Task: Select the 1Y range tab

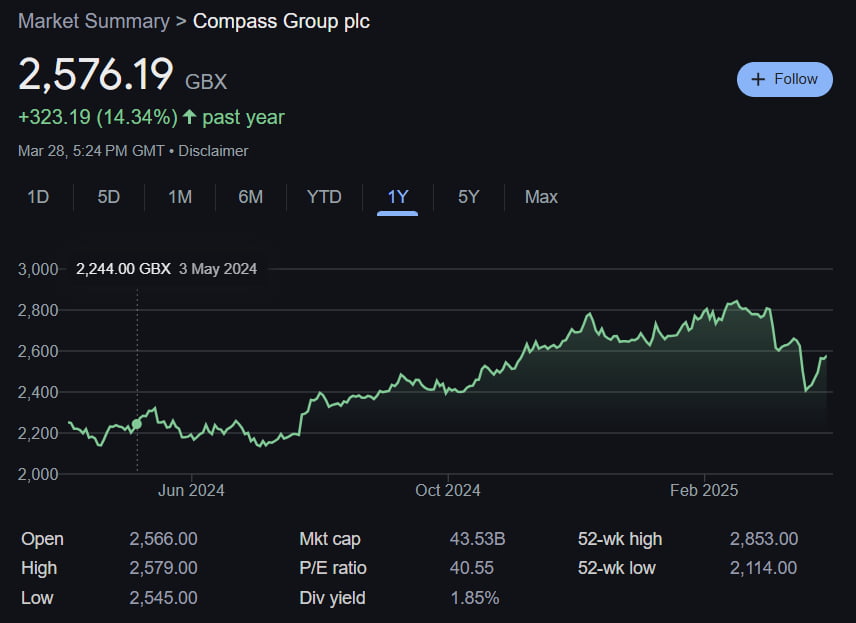Action: (398, 197)
